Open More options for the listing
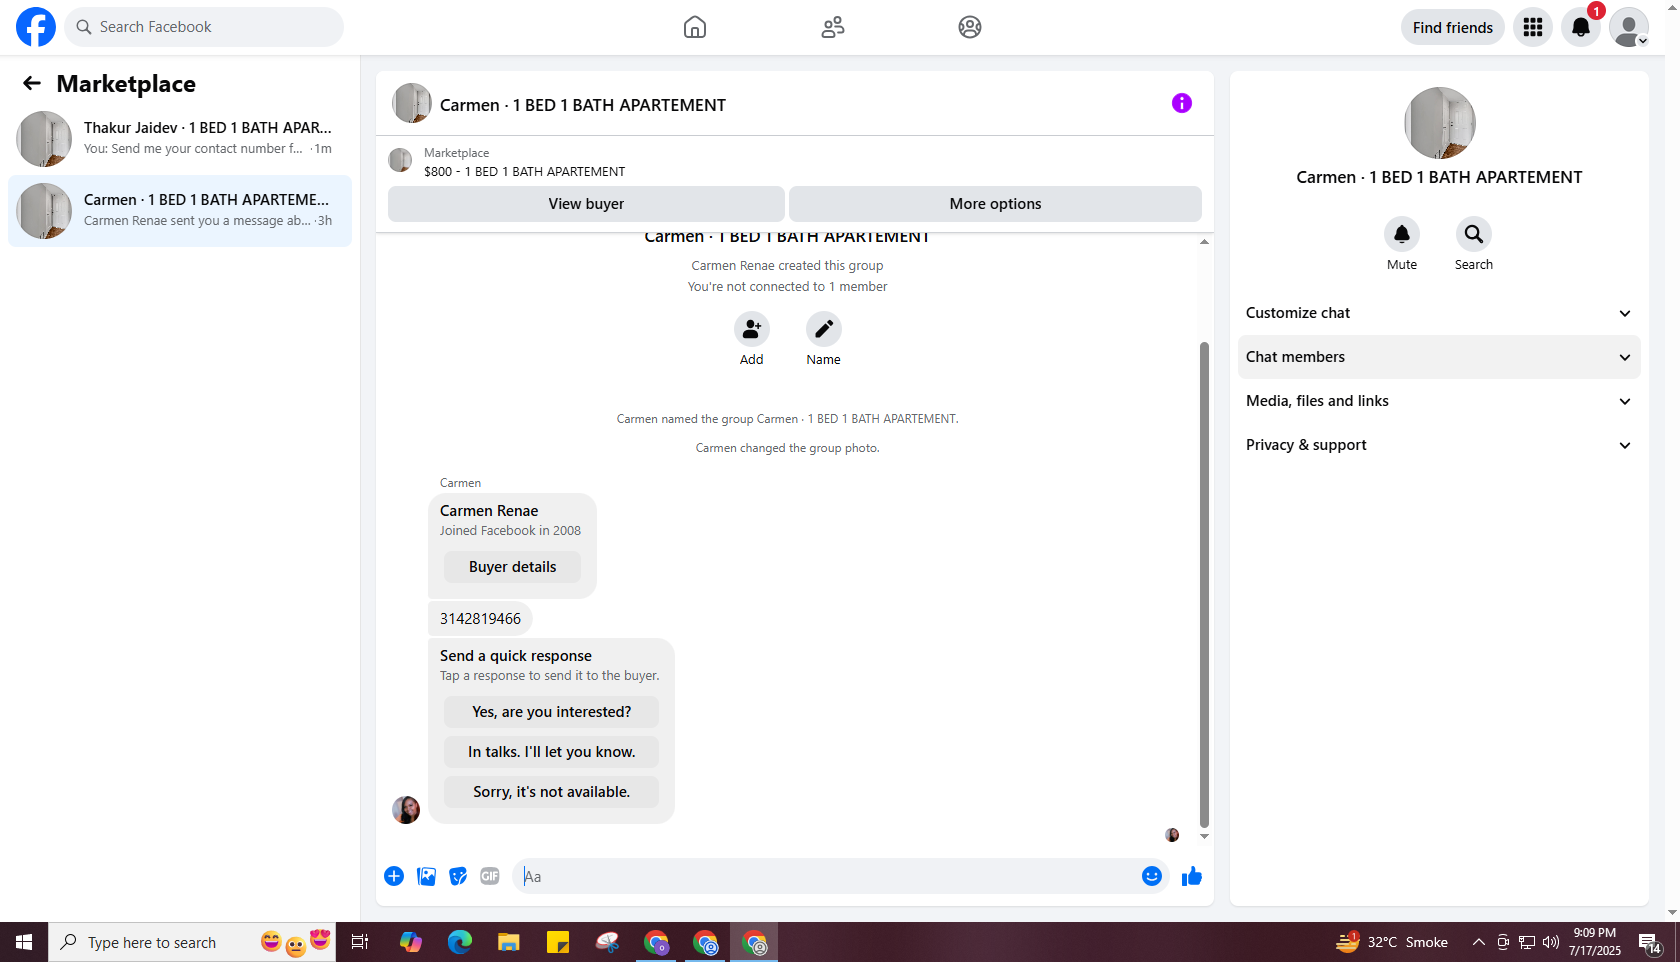 pos(996,204)
